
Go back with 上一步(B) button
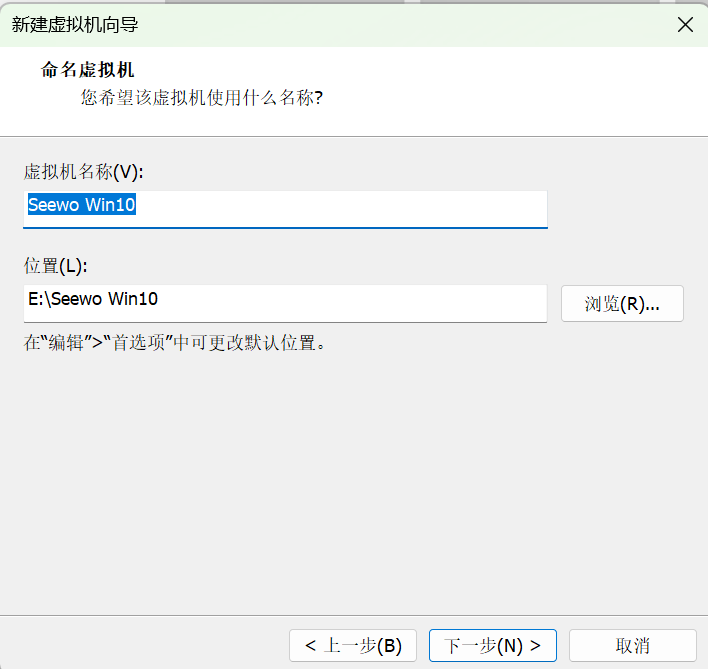point(353,646)
